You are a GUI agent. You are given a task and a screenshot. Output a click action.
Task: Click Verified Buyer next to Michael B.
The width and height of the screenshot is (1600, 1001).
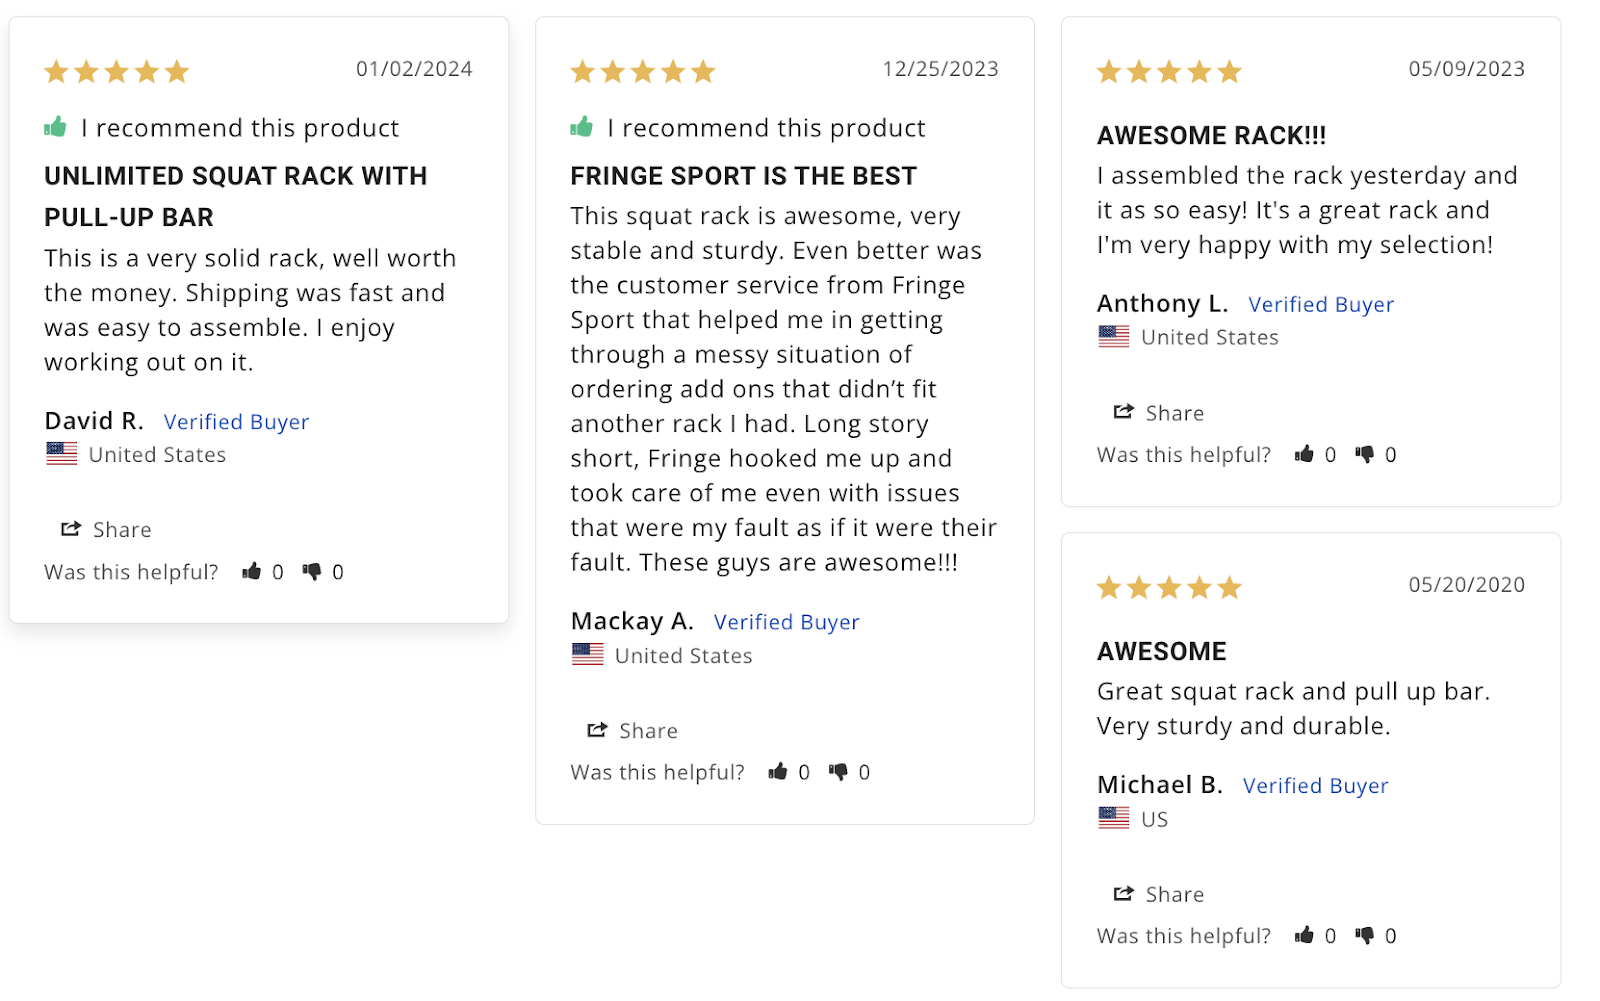(1316, 786)
